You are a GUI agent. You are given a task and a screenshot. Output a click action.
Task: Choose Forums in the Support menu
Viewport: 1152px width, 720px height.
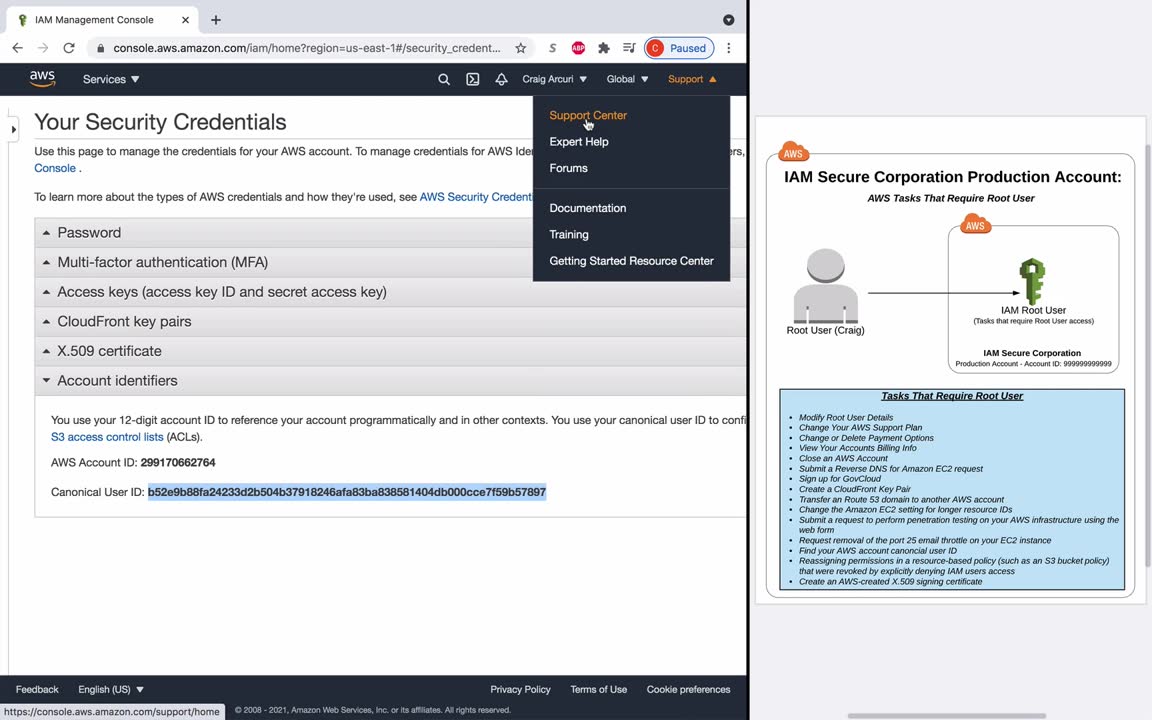pos(569,168)
